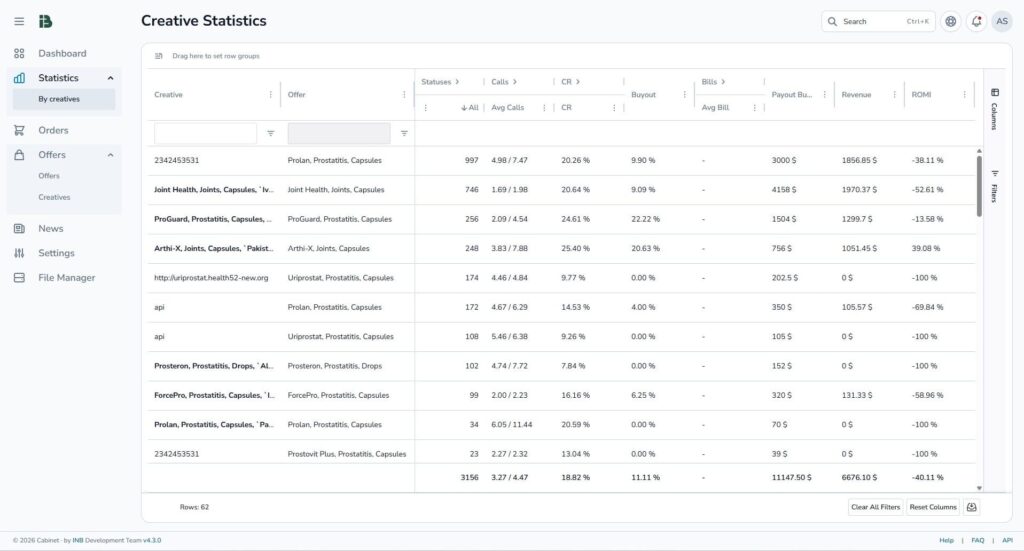Viewport: 1024px width, 551px height.
Task: Toggle the Columns side panel
Action: point(994,103)
